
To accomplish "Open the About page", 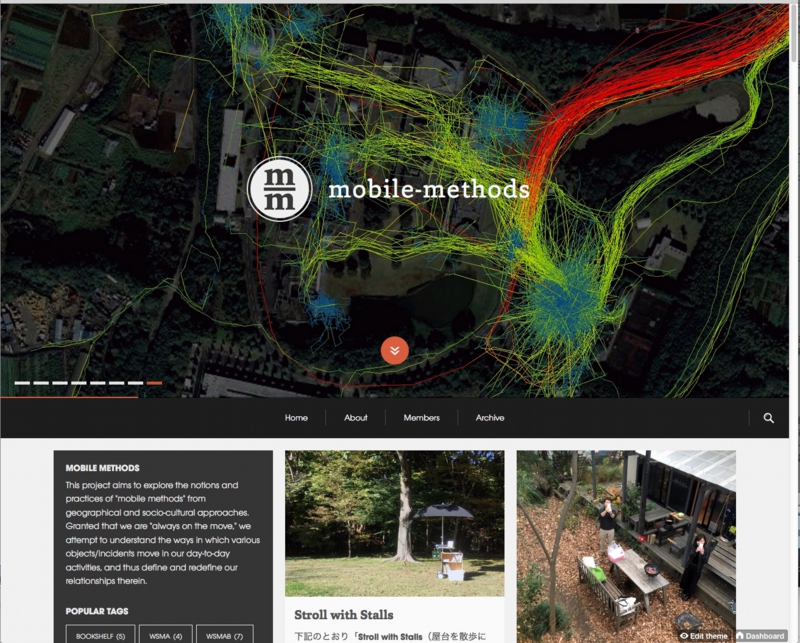I will coord(356,417).
